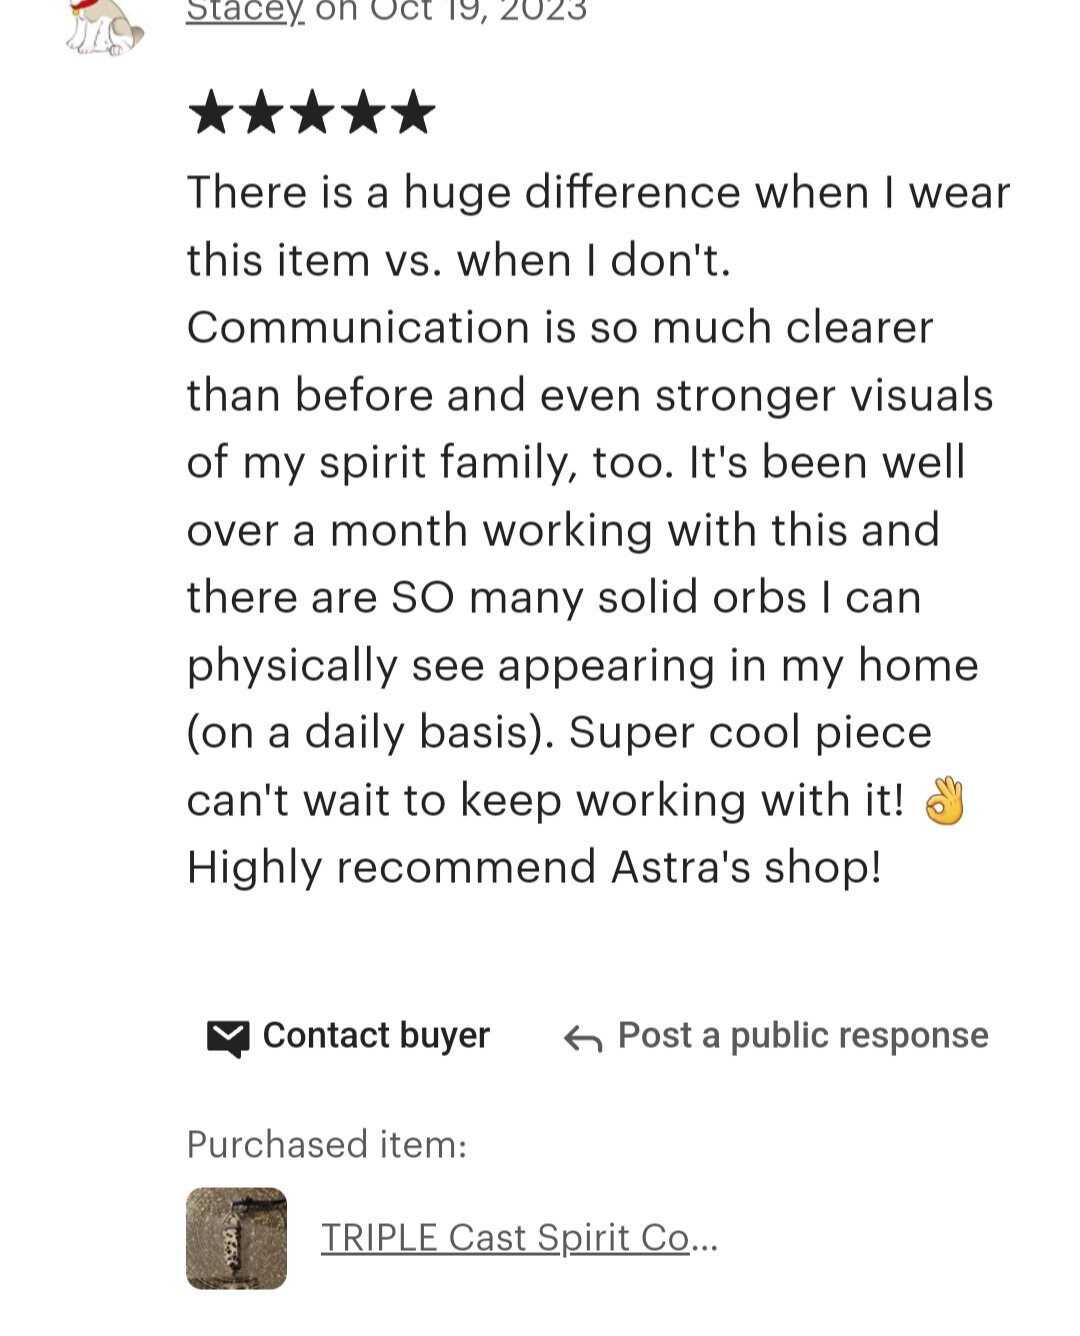This screenshot has height=1336, width=1080.
Task: Open Stacey's profile avatar image
Action: (105, 25)
